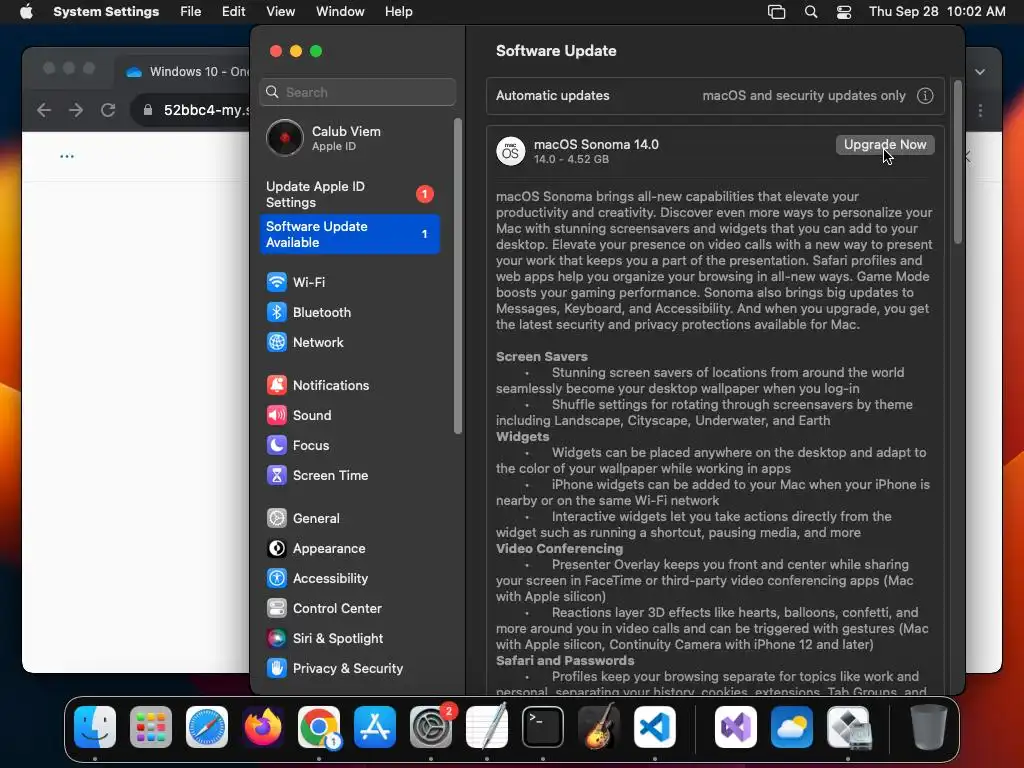This screenshot has height=768, width=1024.
Task: Click the Settings search field
Action: point(357,92)
